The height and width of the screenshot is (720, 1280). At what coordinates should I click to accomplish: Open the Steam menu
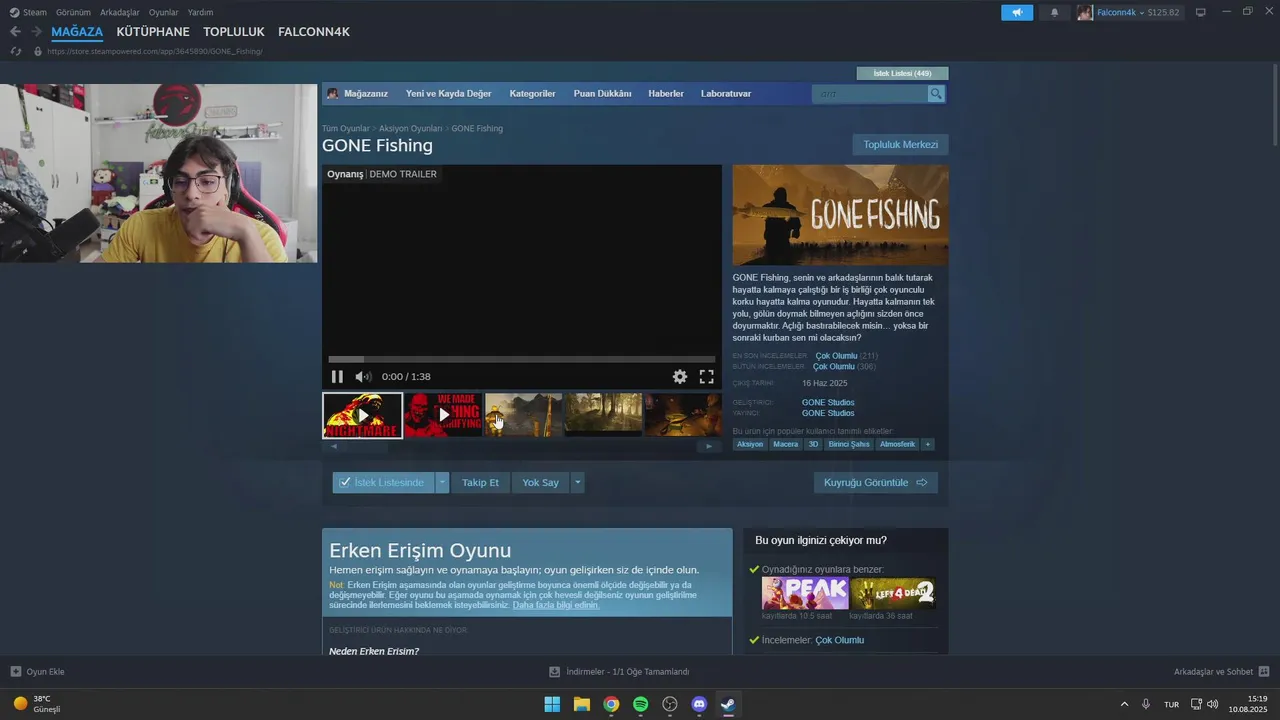click(28, 13)
